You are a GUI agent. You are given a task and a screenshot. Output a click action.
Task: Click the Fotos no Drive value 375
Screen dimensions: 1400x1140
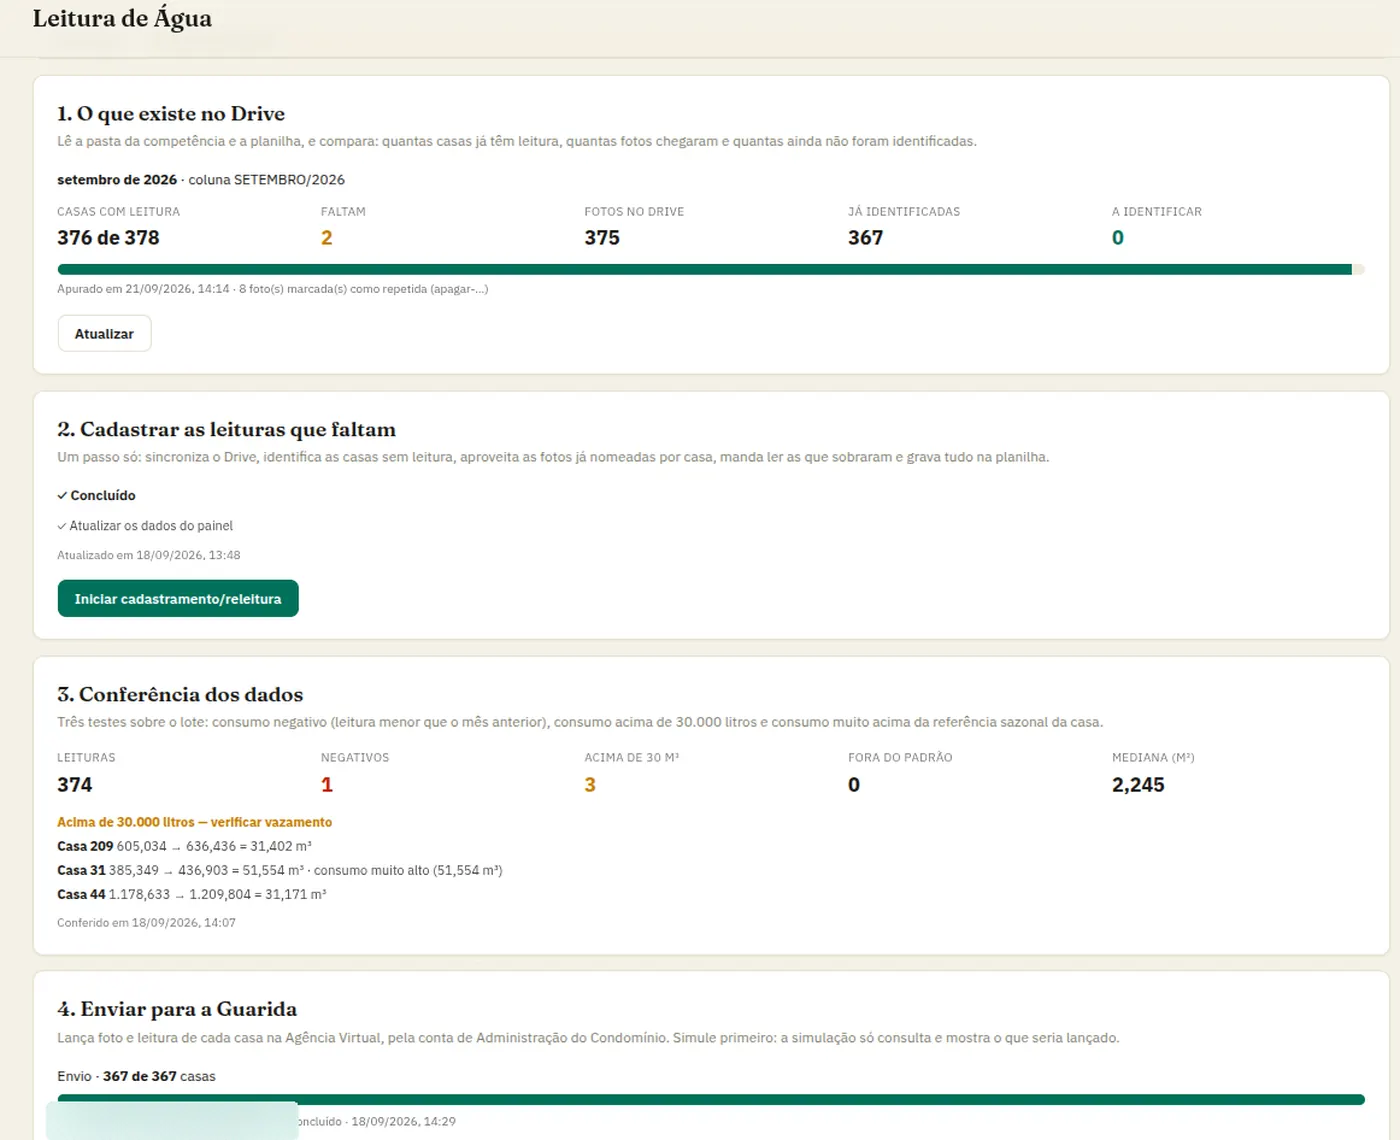point(602,238)
